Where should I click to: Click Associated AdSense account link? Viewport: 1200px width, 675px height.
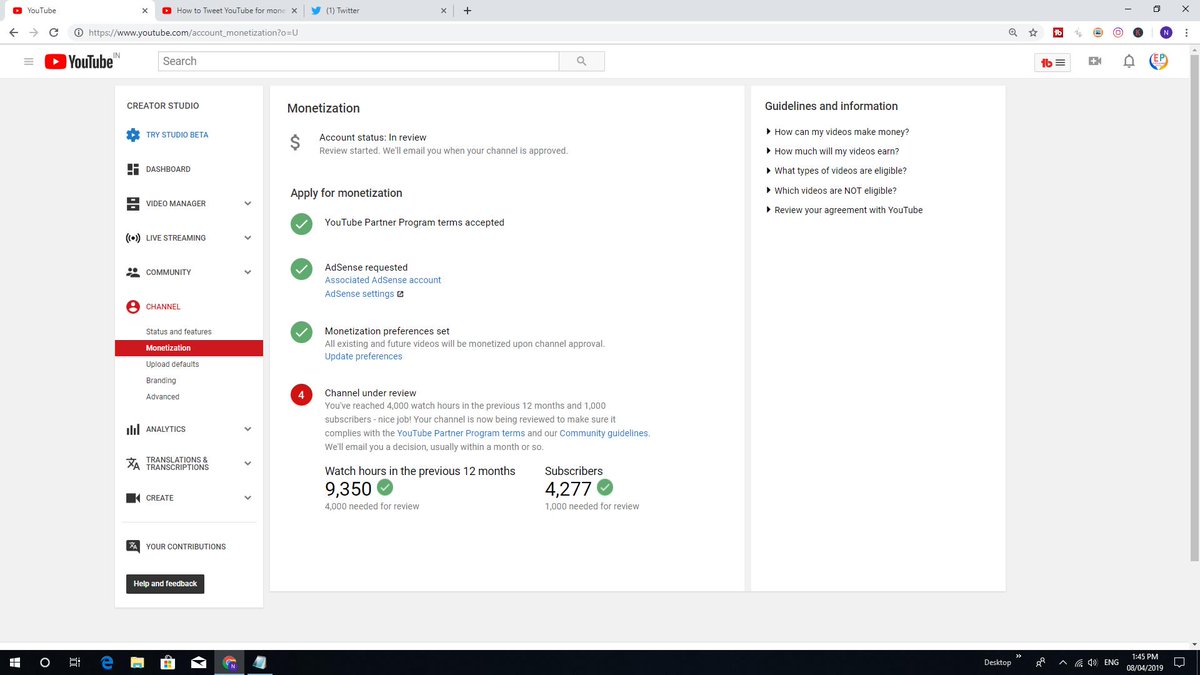(x=383, y=280)
